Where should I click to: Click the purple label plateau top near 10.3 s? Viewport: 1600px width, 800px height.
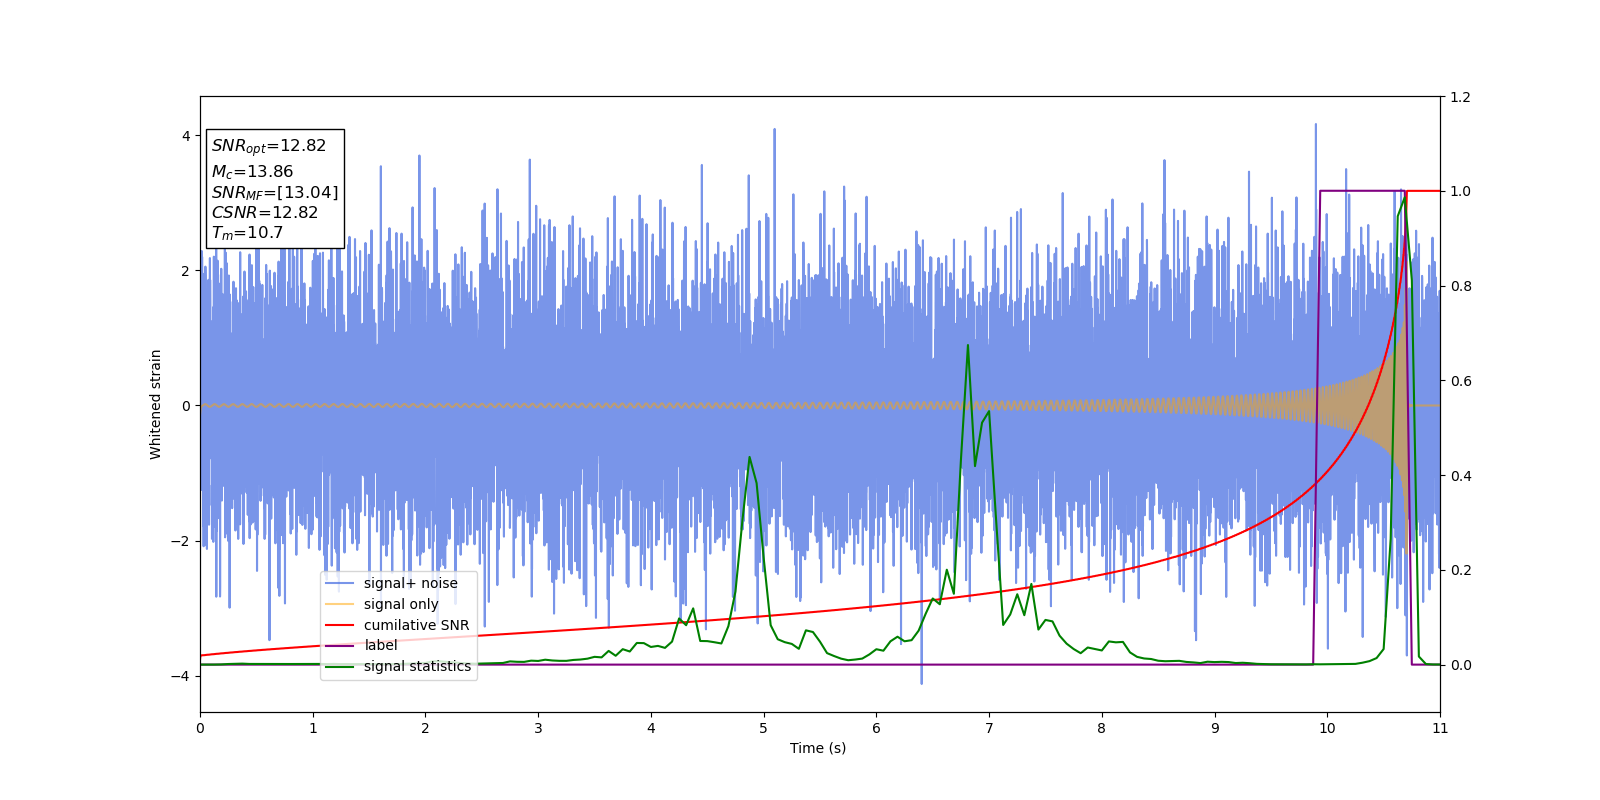[x=1361, y=191]
